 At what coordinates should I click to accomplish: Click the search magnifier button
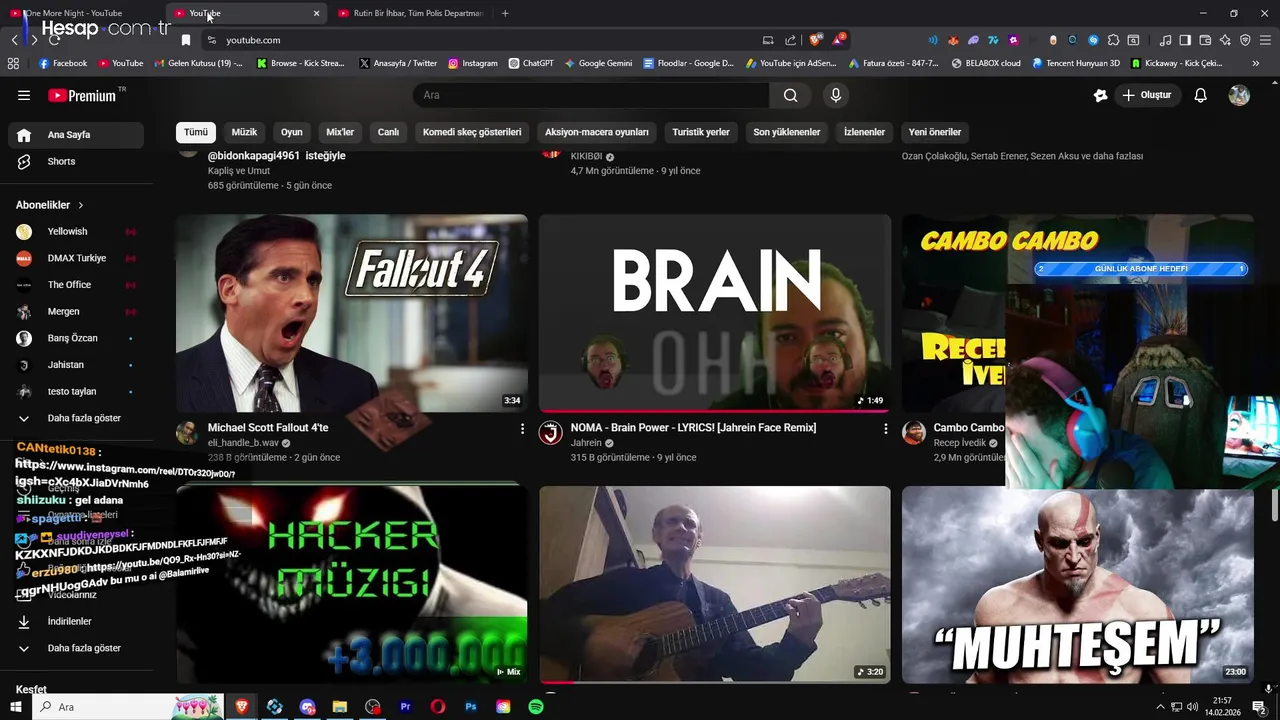[x=791, y=95]
